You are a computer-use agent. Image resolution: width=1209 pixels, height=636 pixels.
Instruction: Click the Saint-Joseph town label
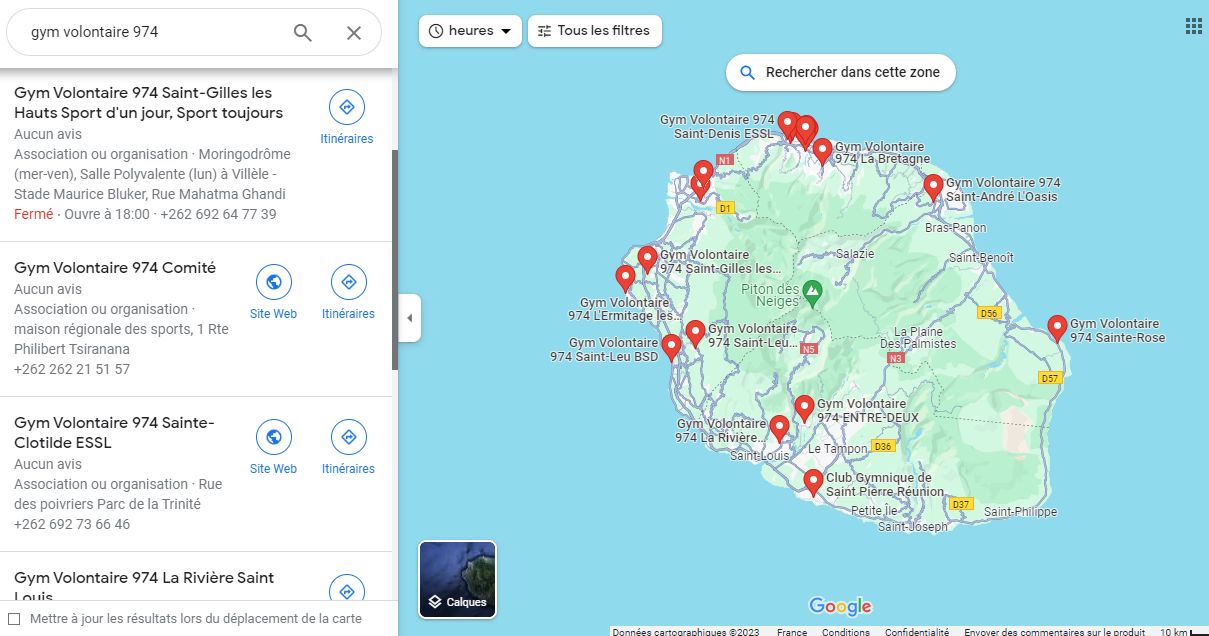(912, 526)
